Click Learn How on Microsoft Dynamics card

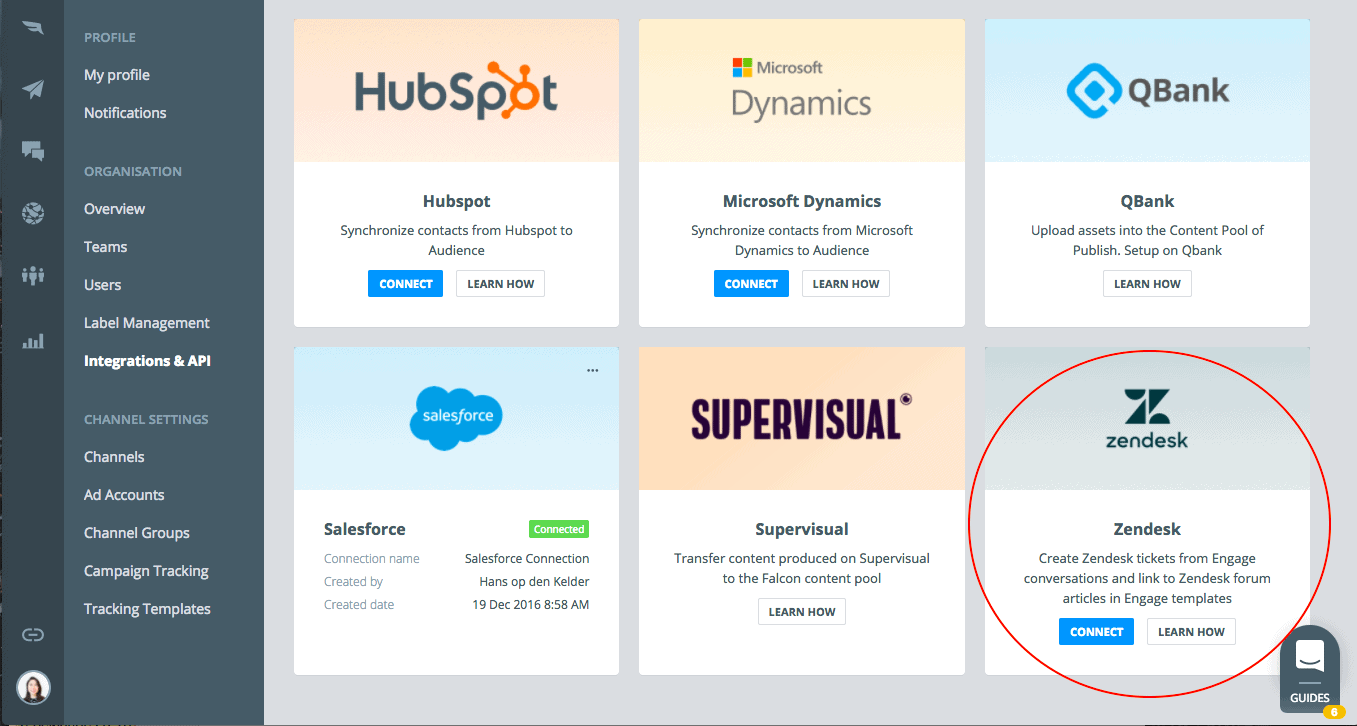(x=846, y=284)
